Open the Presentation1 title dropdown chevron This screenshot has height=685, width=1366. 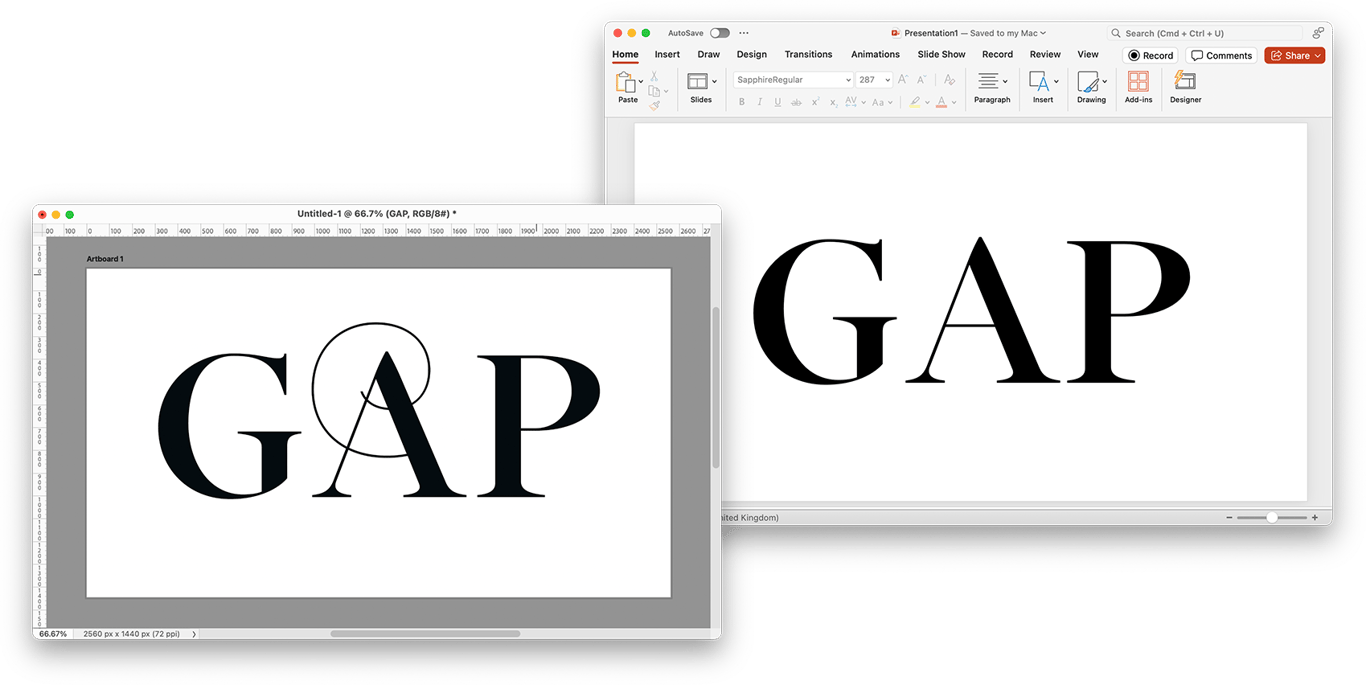click(x=1043, y=33)
